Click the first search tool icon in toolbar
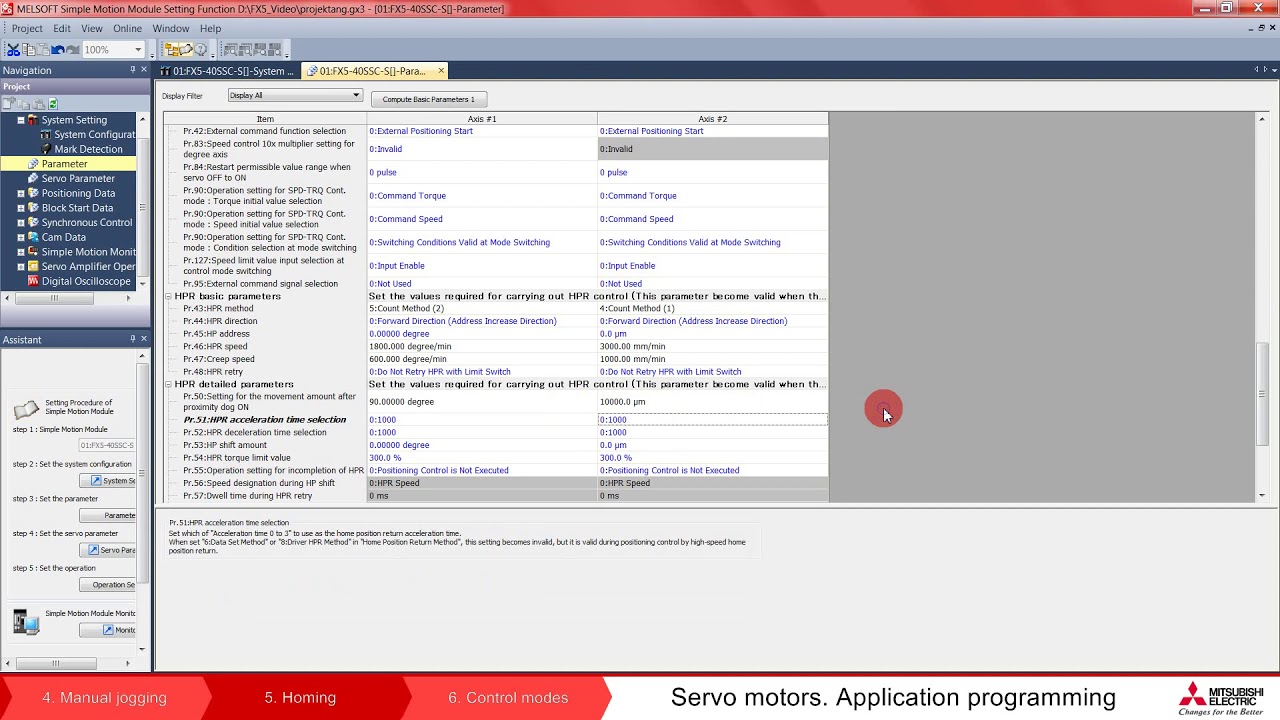Screen dimensions: 1280x720 click(230, 49)
